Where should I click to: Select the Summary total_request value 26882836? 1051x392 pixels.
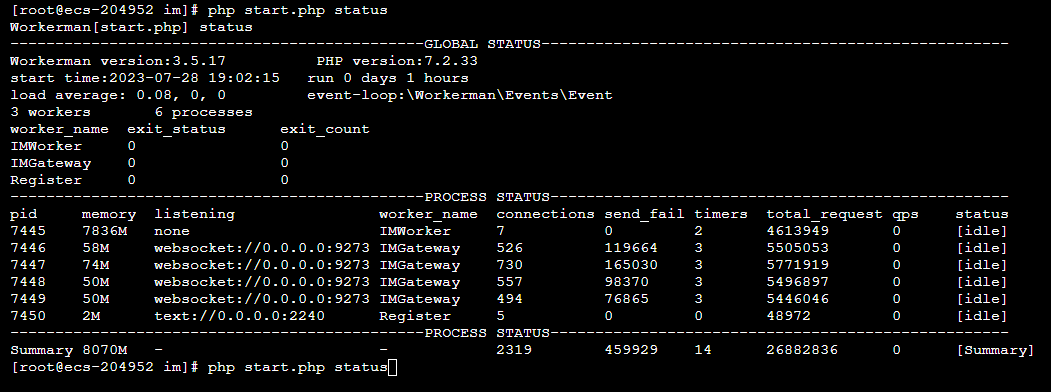coord(802,350)
